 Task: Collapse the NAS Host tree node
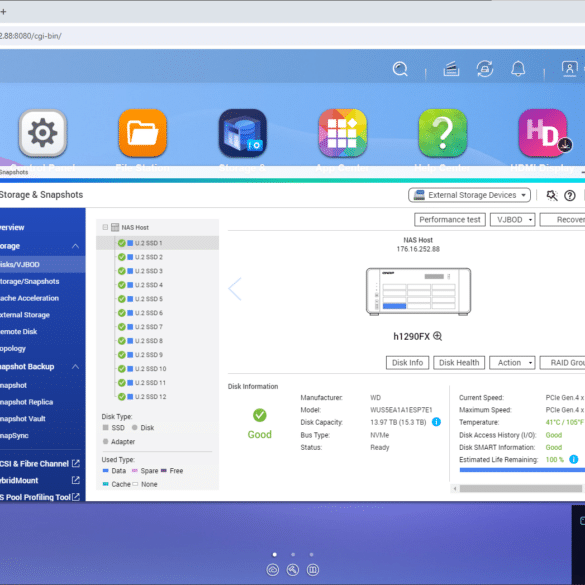coord(105,227)
